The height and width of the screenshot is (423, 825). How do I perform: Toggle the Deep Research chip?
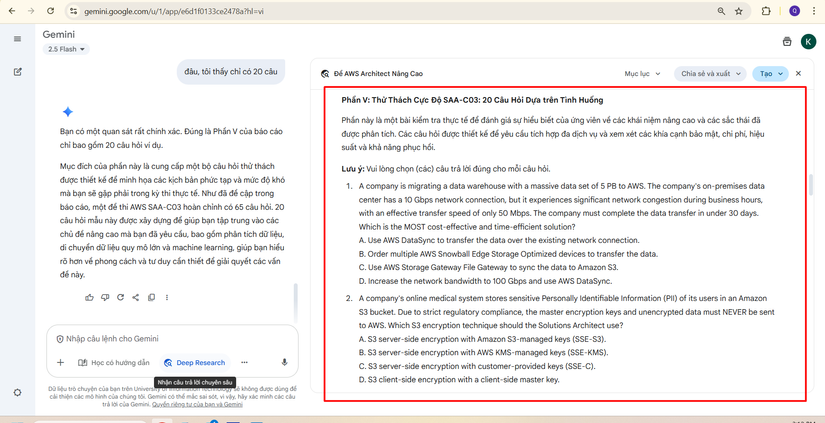[x=195, y=362]
